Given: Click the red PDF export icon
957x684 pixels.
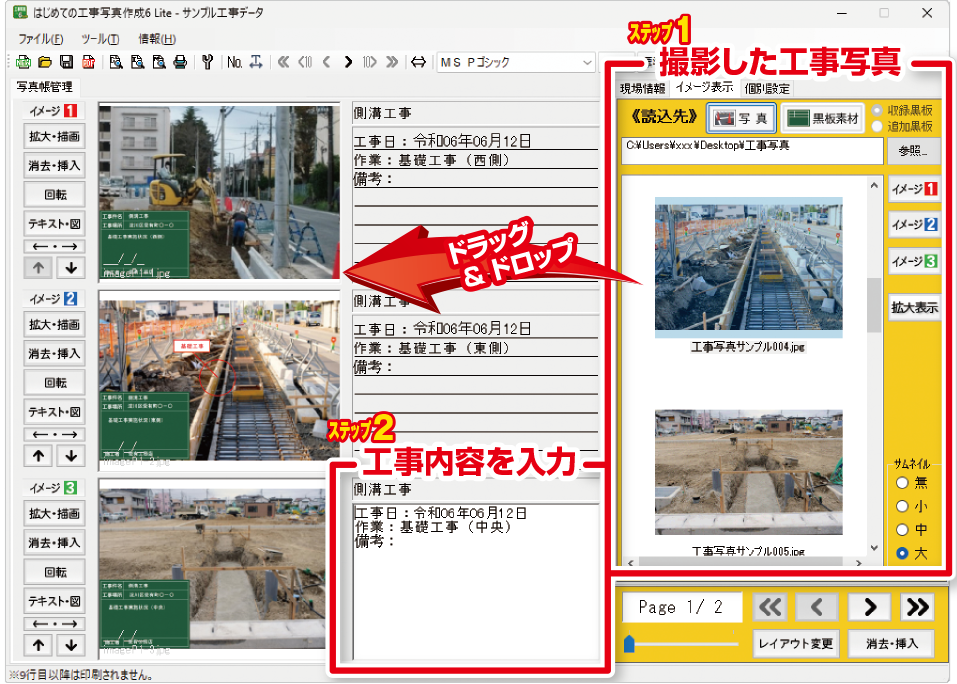Looking at the screenshot, I should tap(88, 62).
